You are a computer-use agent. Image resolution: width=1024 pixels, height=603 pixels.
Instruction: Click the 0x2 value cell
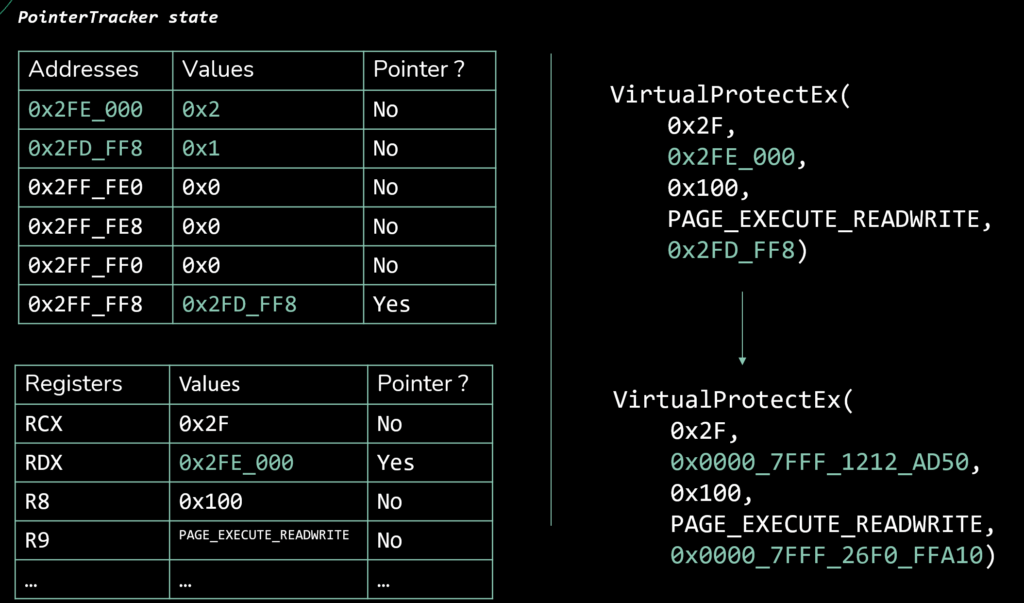pos(201,109)
